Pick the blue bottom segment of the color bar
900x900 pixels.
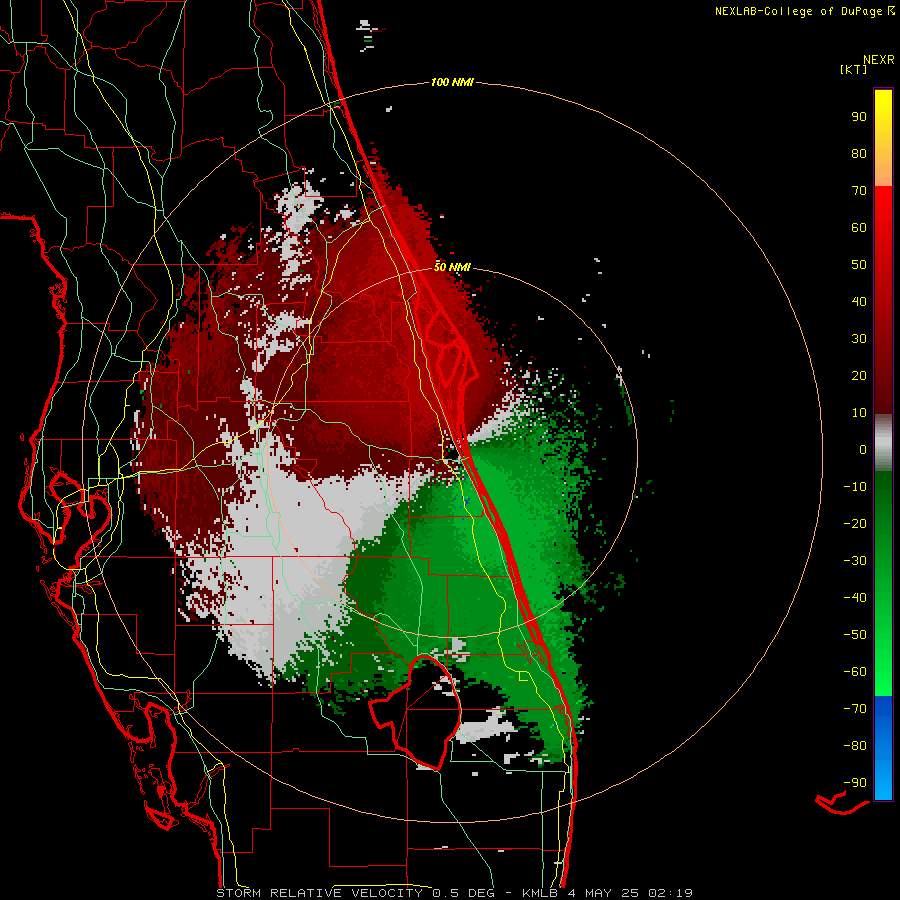coord(883,748)
